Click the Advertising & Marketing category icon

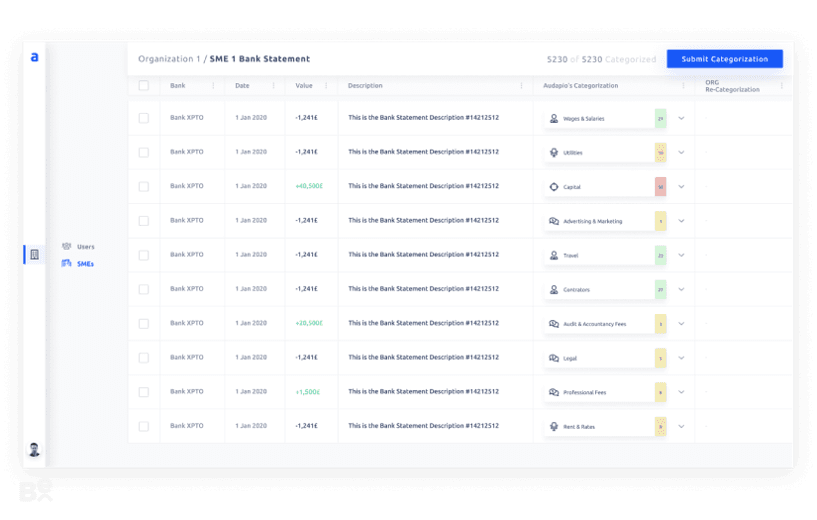tap(554, 221)
